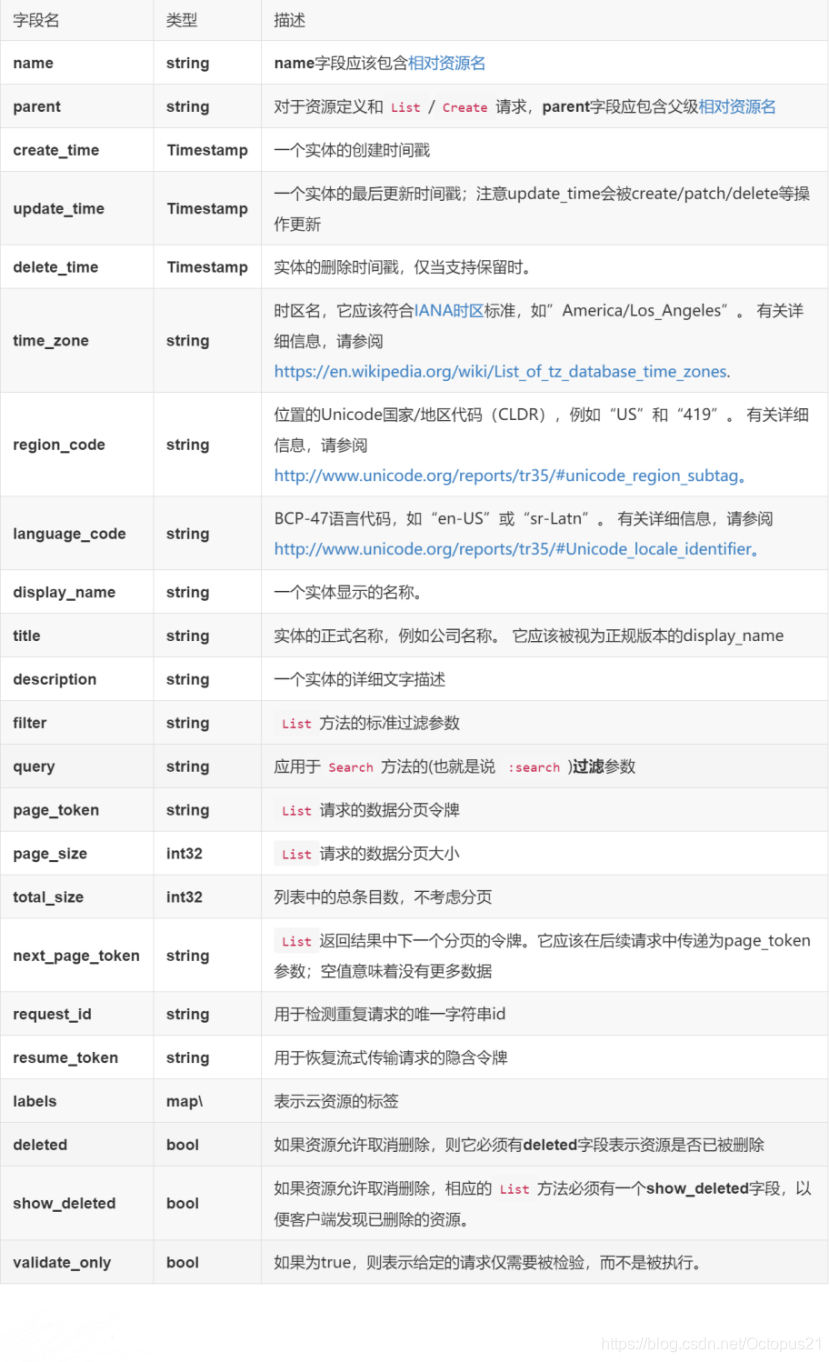Click the Timestamp type of create_time
Viewport: 830px width, 1362px height.
tap(207, 150)
